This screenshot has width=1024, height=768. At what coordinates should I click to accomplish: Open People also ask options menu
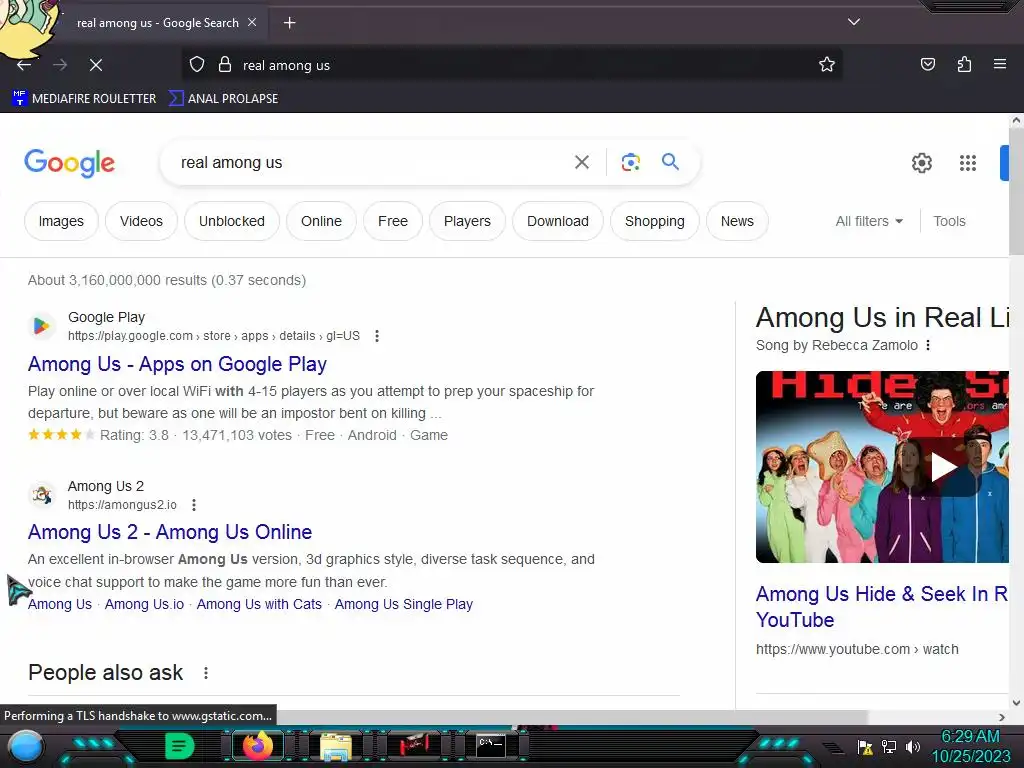click(x=206, y=673)
